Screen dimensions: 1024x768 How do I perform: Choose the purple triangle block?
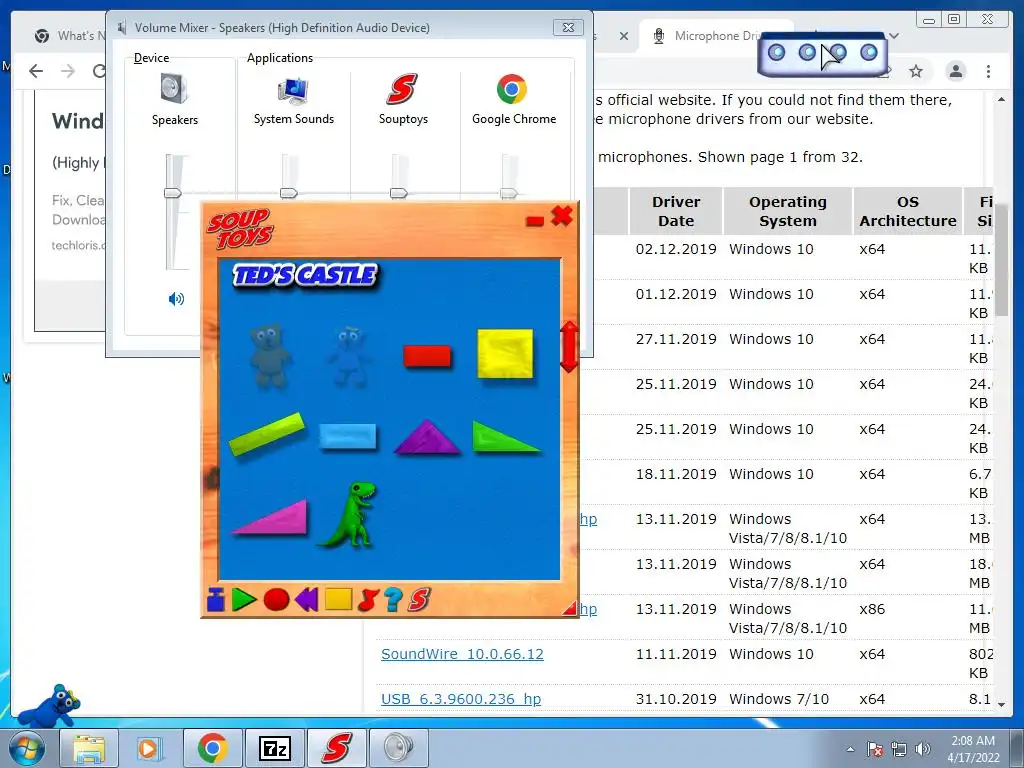427,437
